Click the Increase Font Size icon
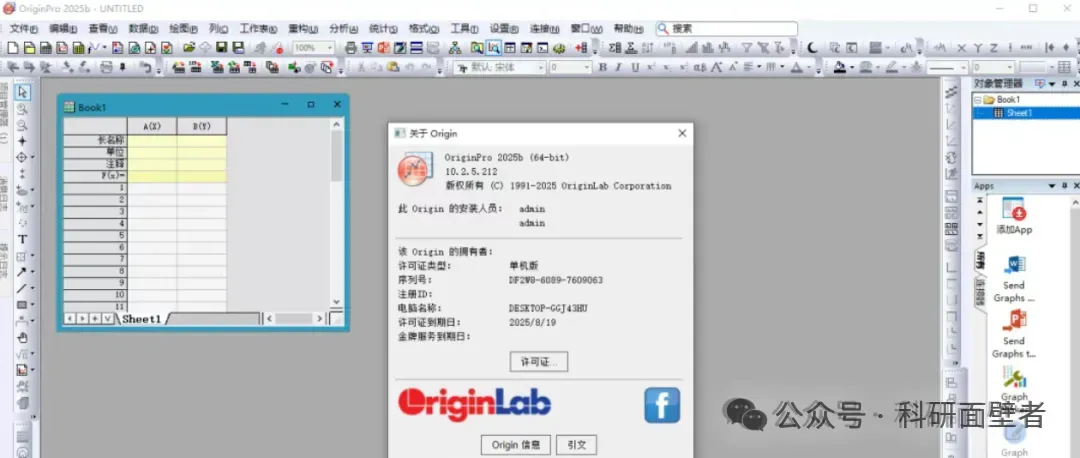1080x458 pixels. click(x=717, y=67)
